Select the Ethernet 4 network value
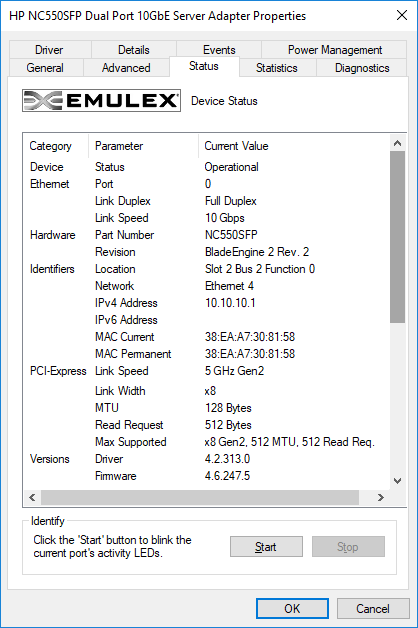 (x=229, y=286)
